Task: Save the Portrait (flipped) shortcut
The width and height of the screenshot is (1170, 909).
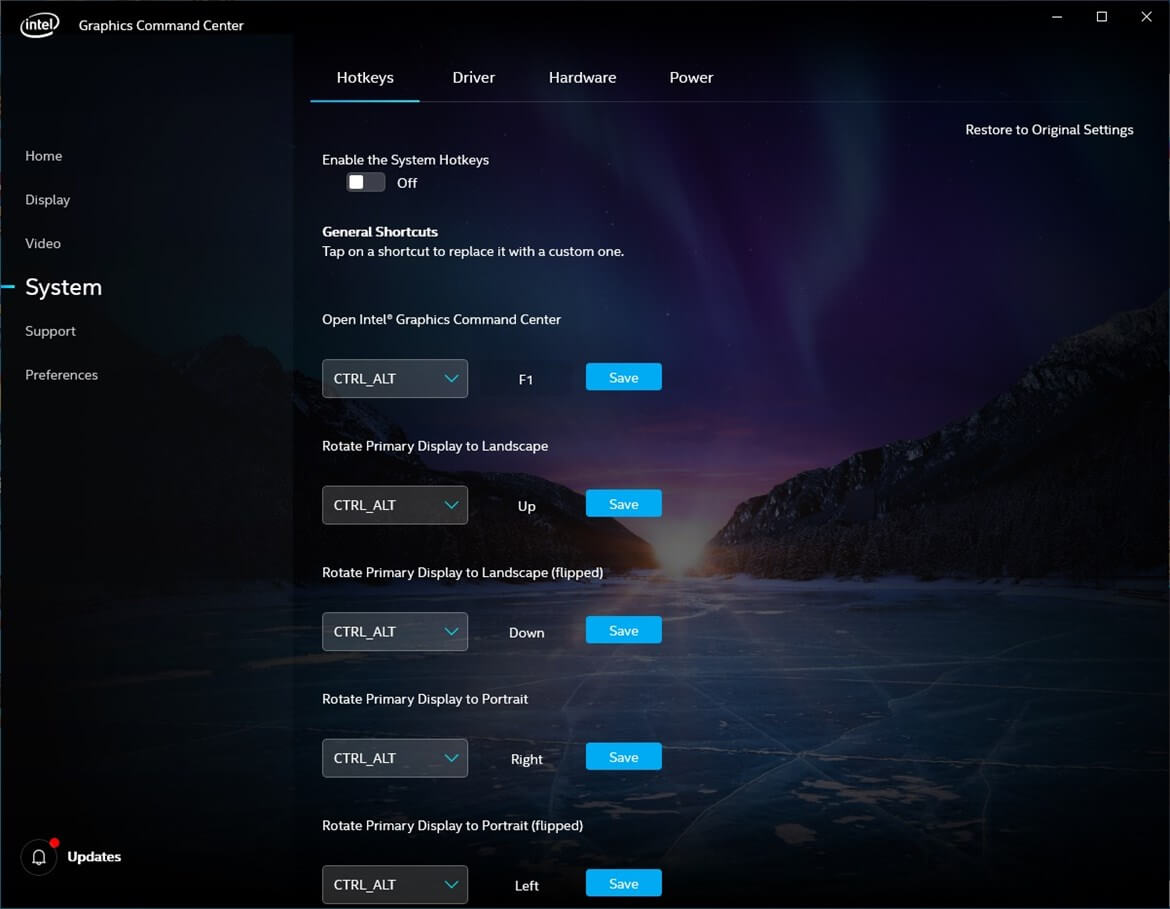Action: [623, 883]
